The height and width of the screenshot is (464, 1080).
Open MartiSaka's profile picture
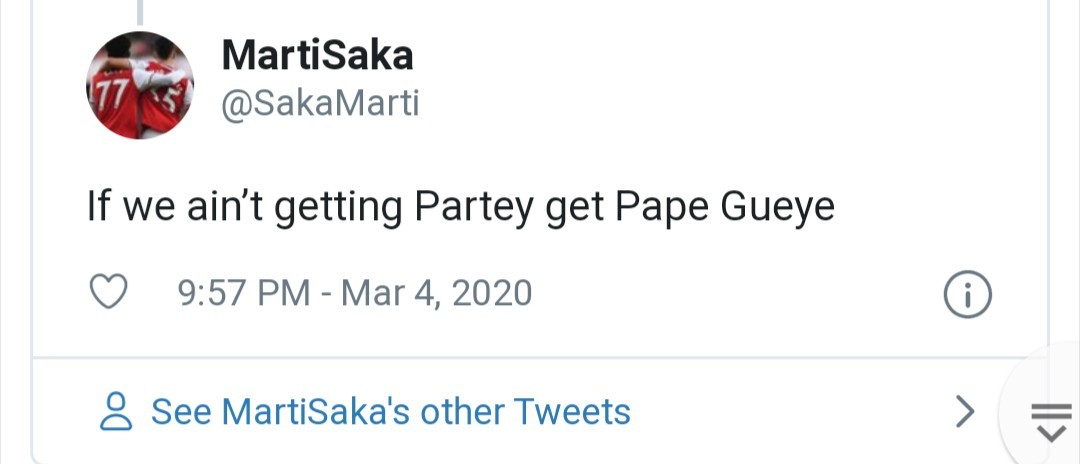[139, 85]
